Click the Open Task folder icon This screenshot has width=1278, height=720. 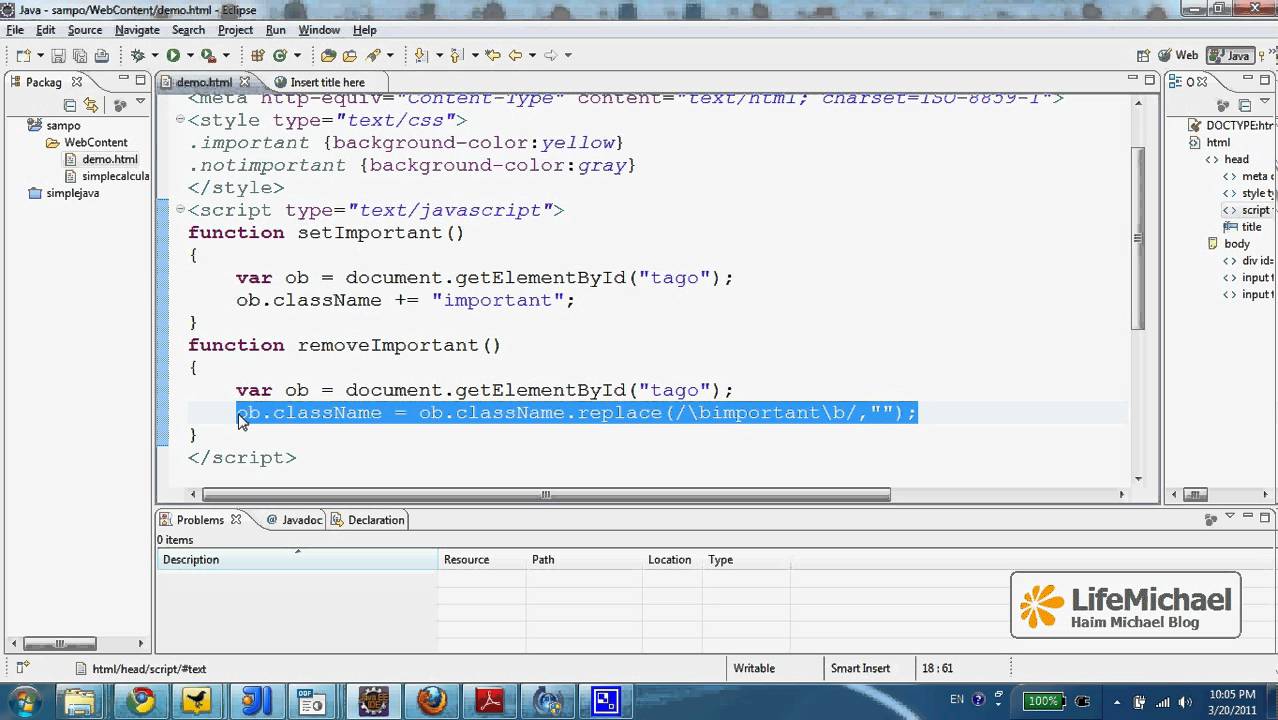(350, 56)
